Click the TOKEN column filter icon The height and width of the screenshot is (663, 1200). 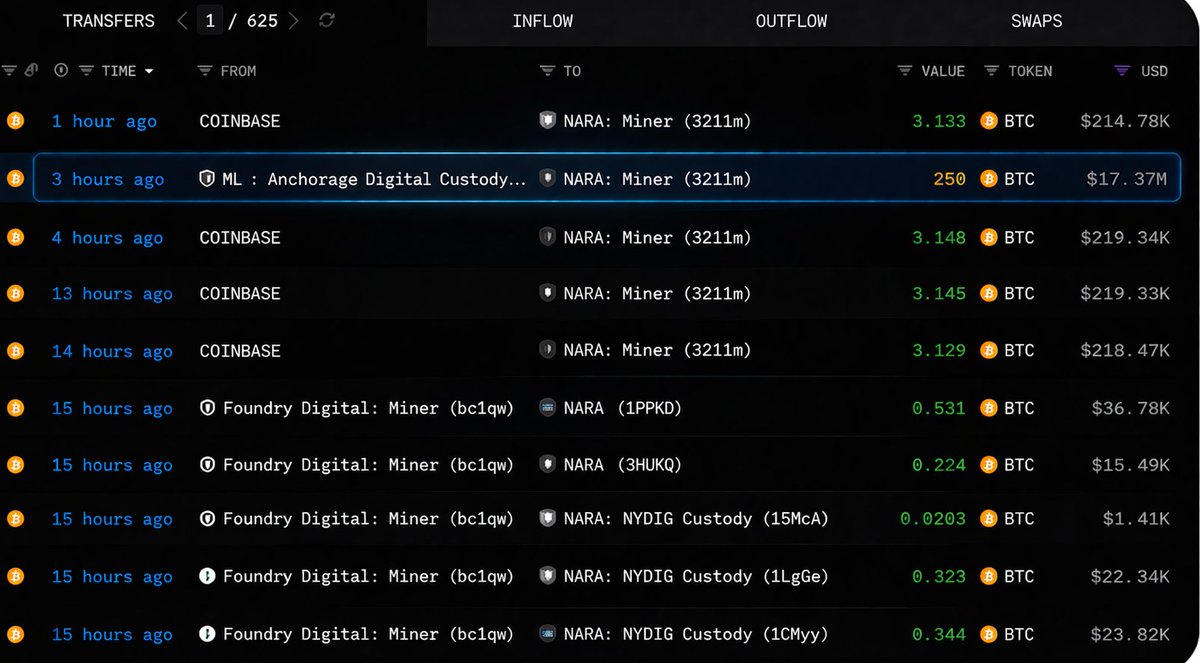pos(992,71)
